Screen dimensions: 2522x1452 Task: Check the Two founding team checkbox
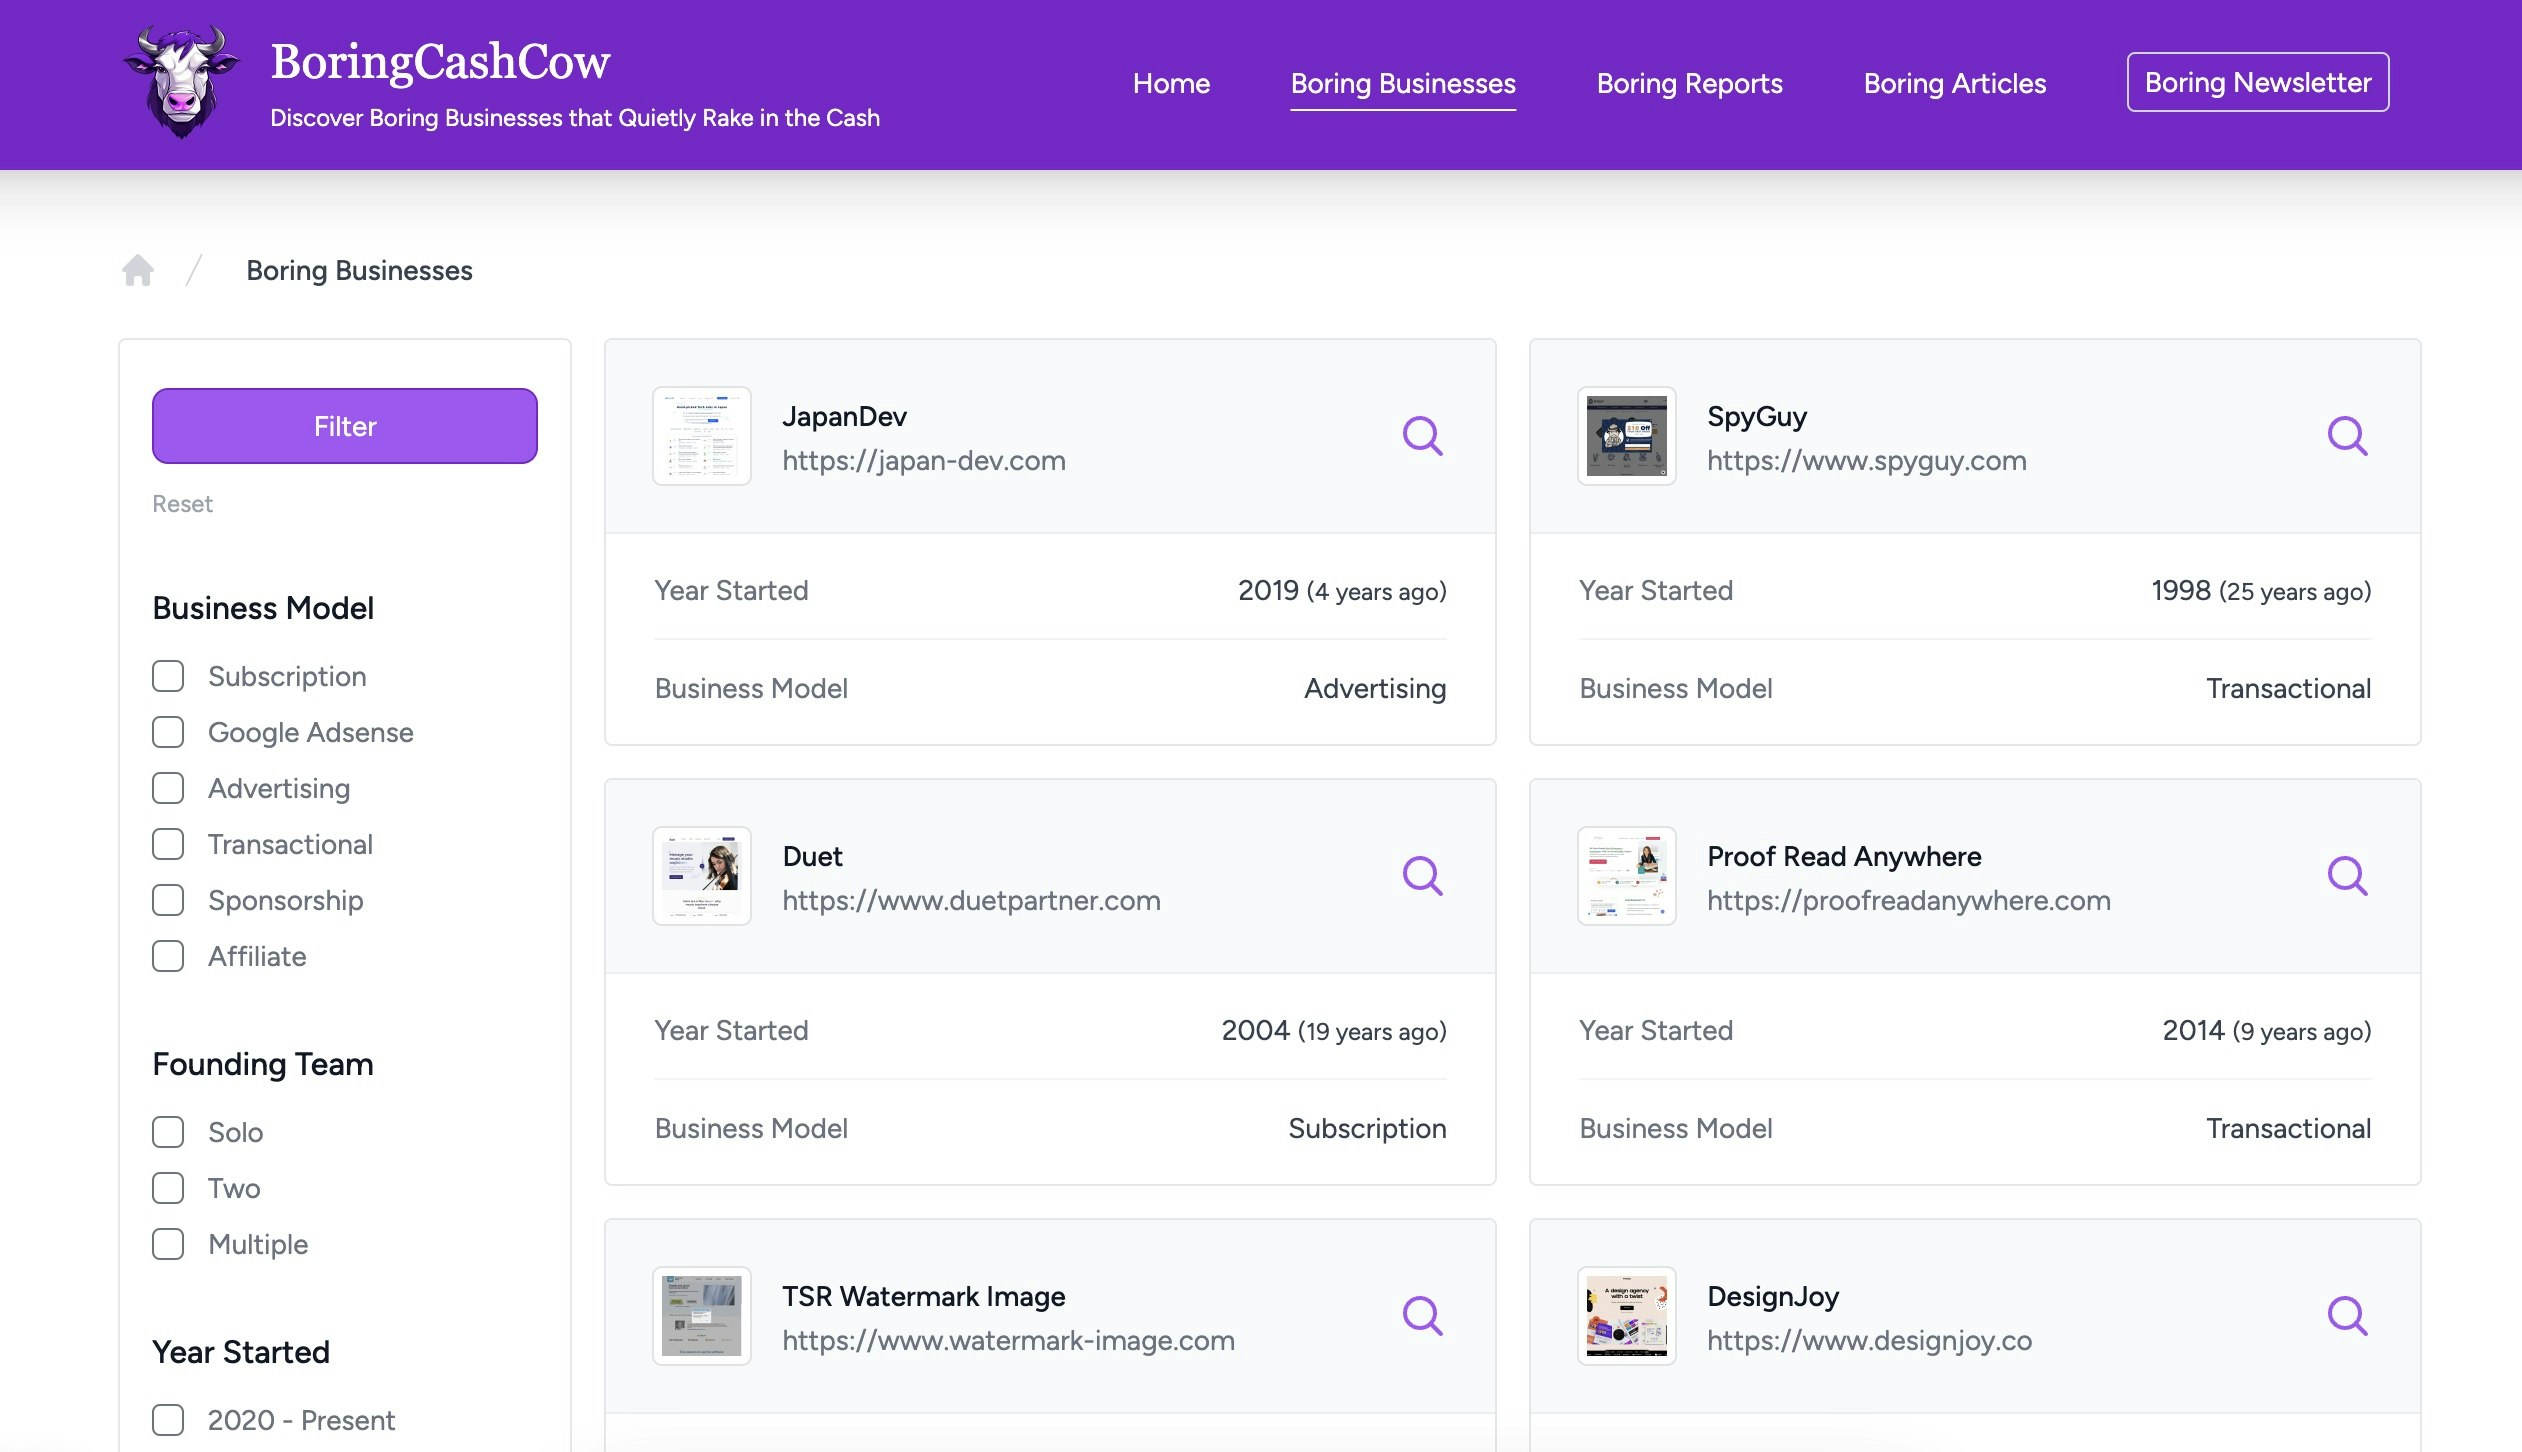click(168, 1188)
